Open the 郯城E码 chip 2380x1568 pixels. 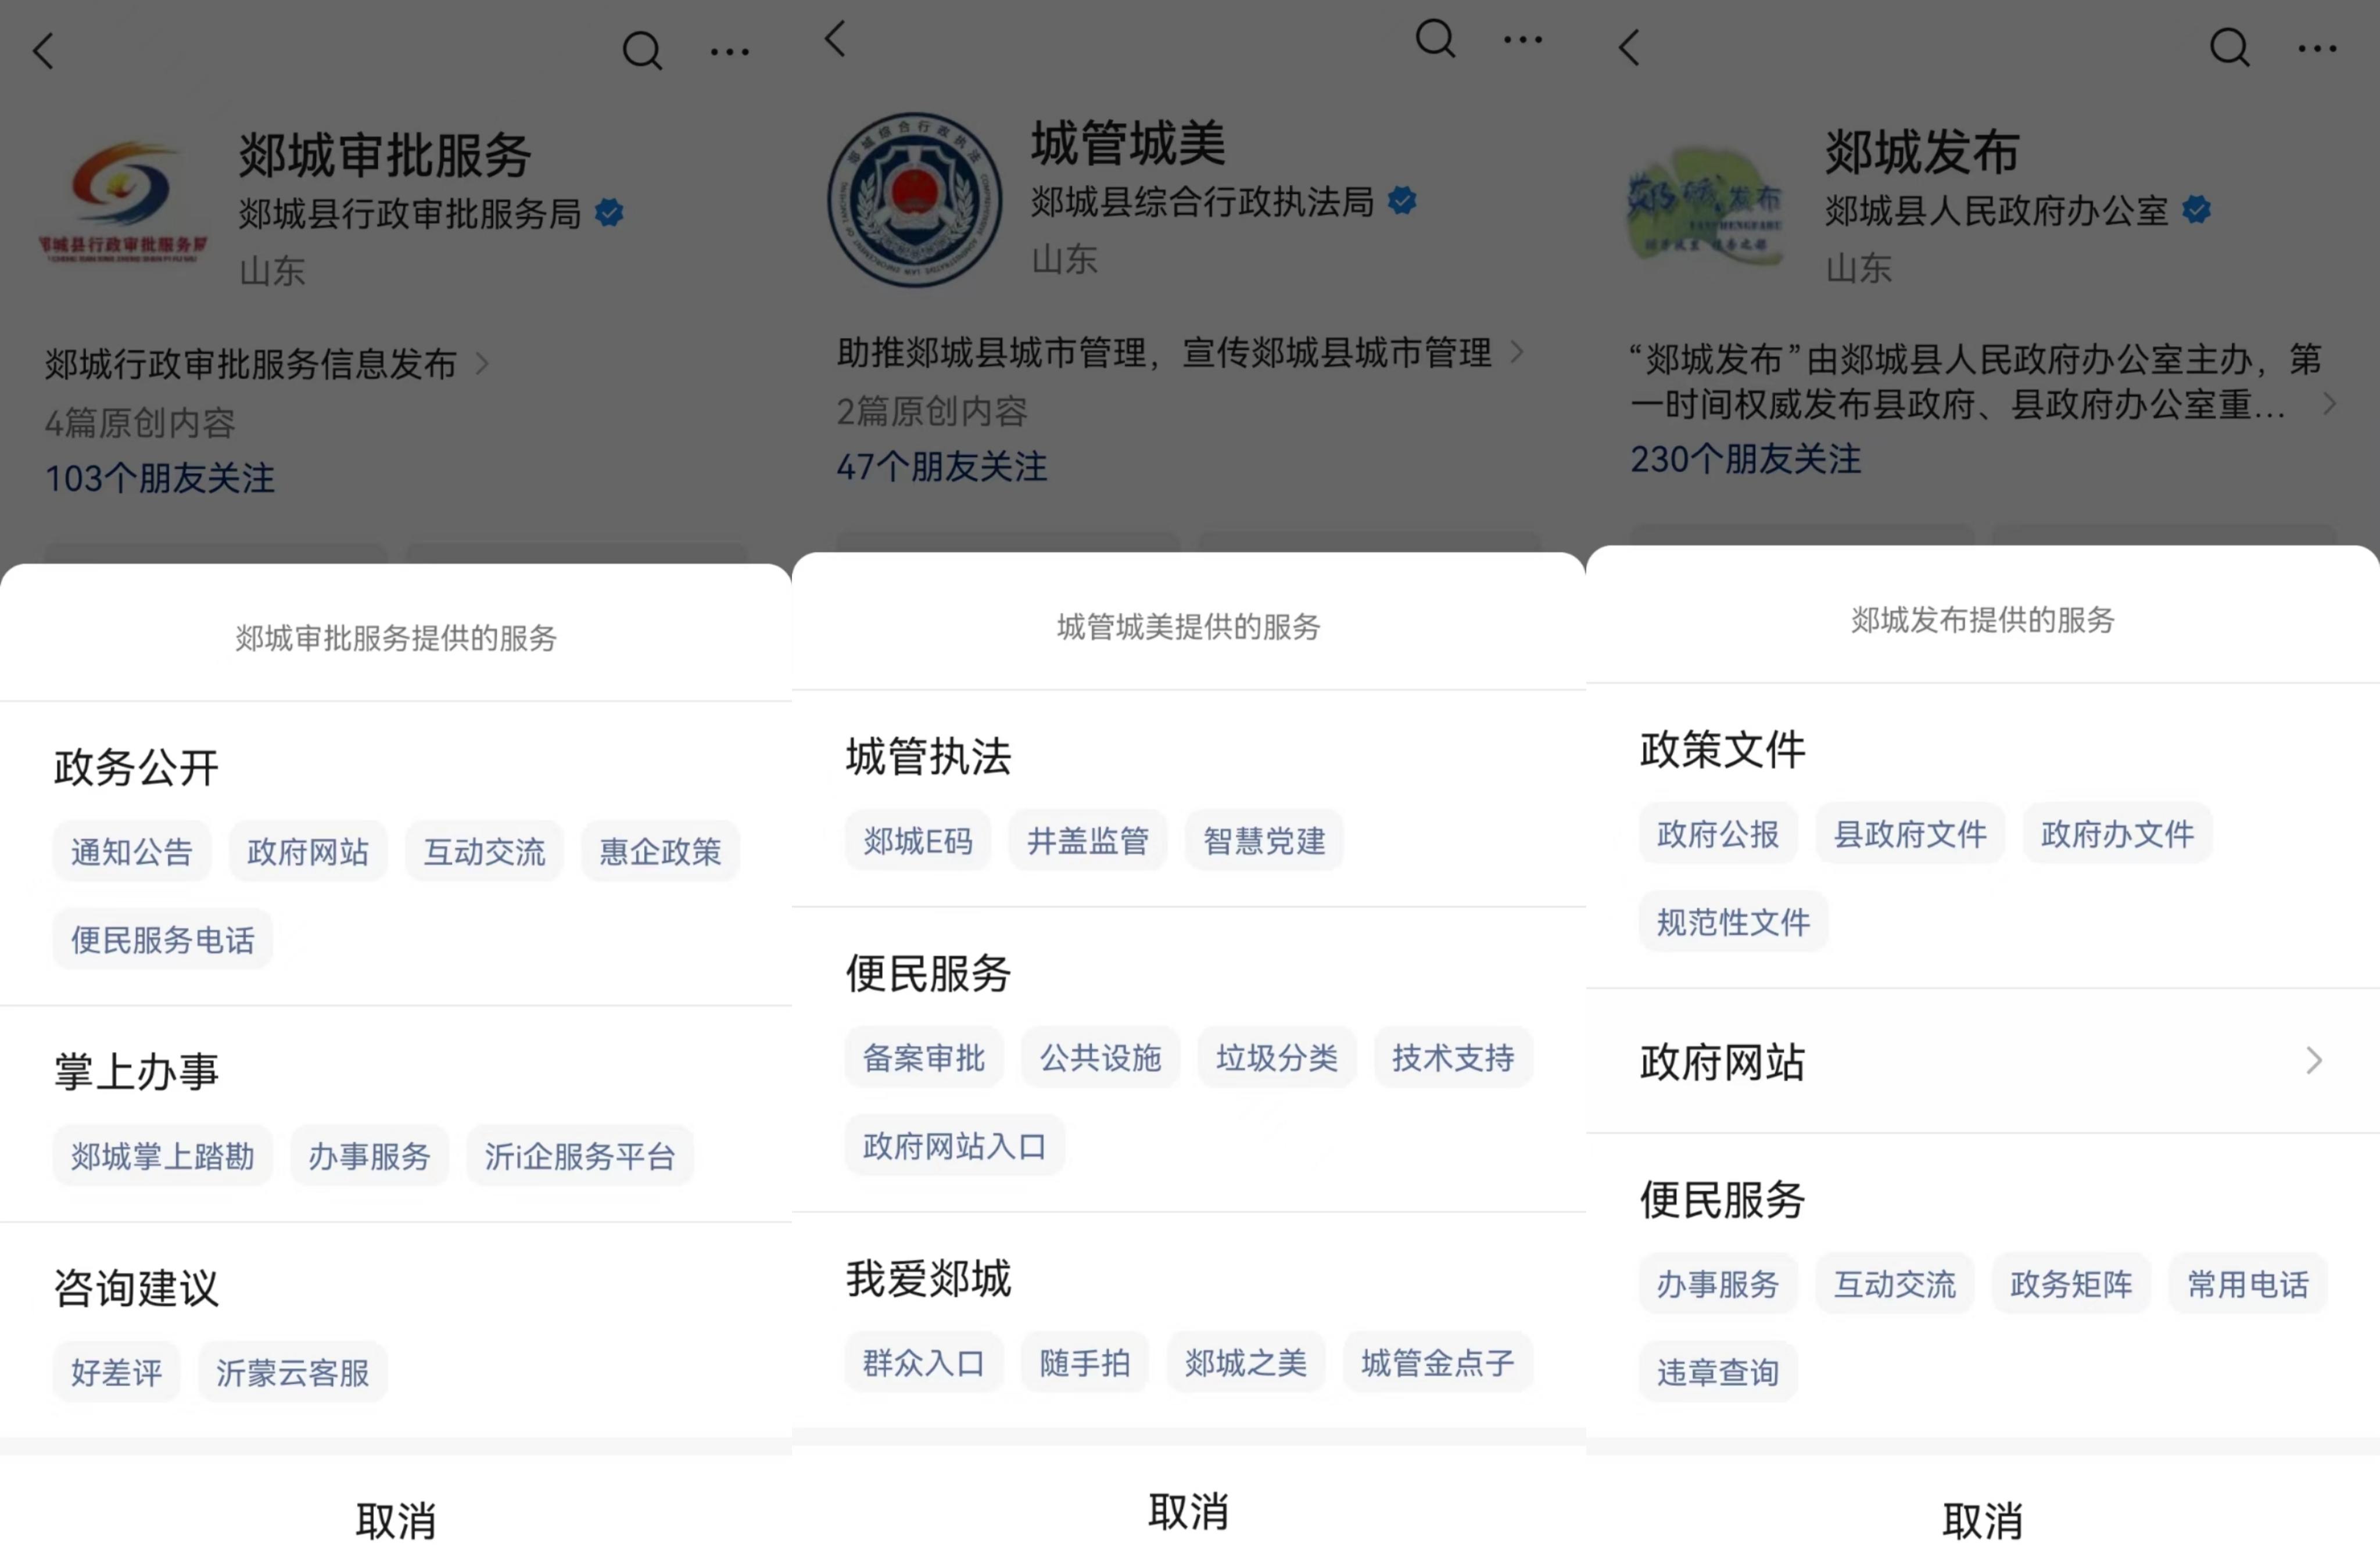click(918, 841)
